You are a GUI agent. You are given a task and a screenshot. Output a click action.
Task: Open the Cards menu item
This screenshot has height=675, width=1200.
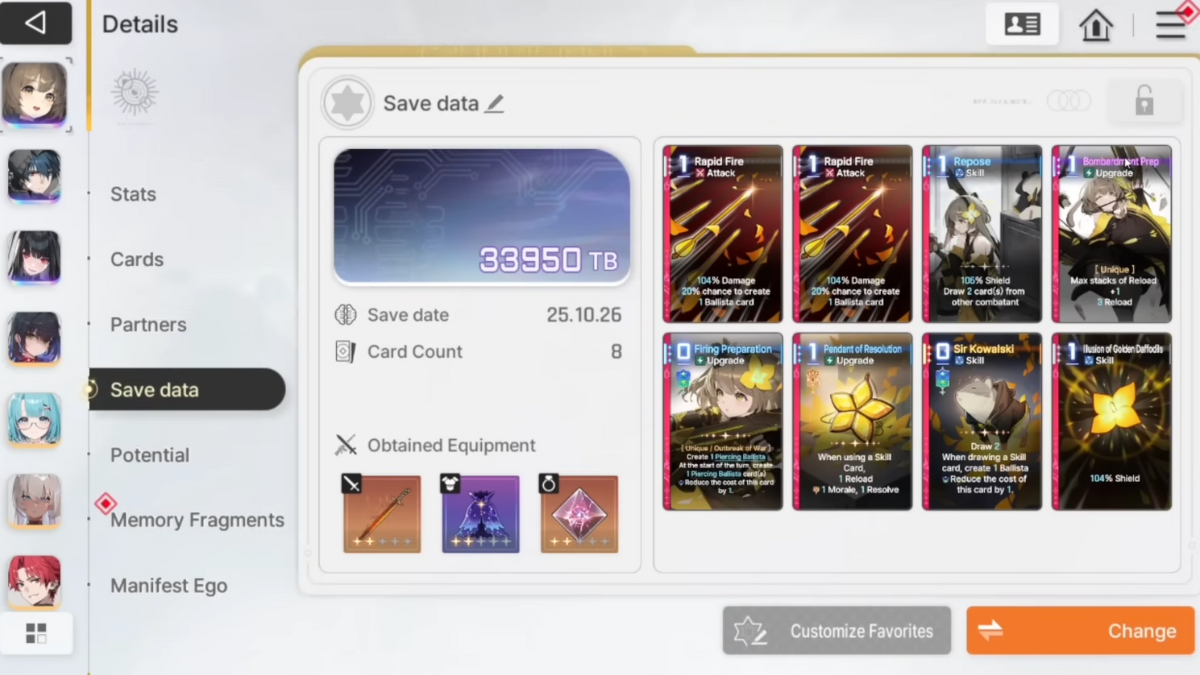137,259
